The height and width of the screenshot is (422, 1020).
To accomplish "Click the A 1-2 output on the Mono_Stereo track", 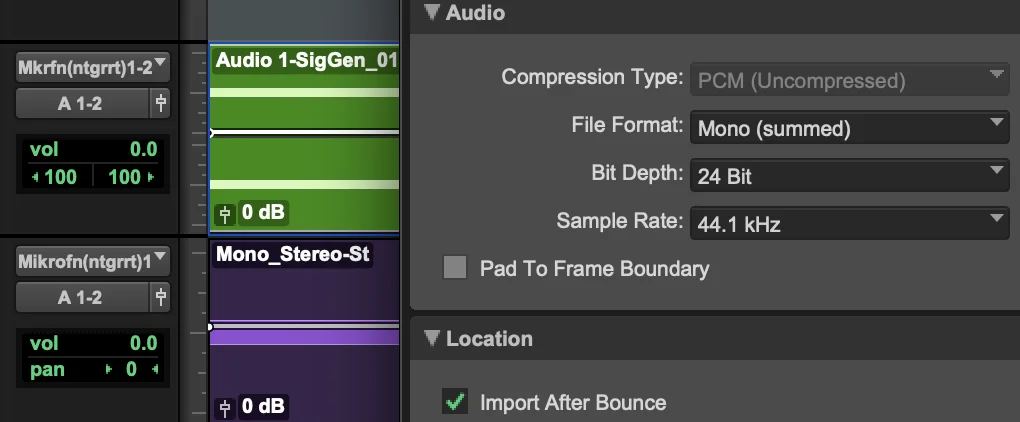I will click(82, 298).
